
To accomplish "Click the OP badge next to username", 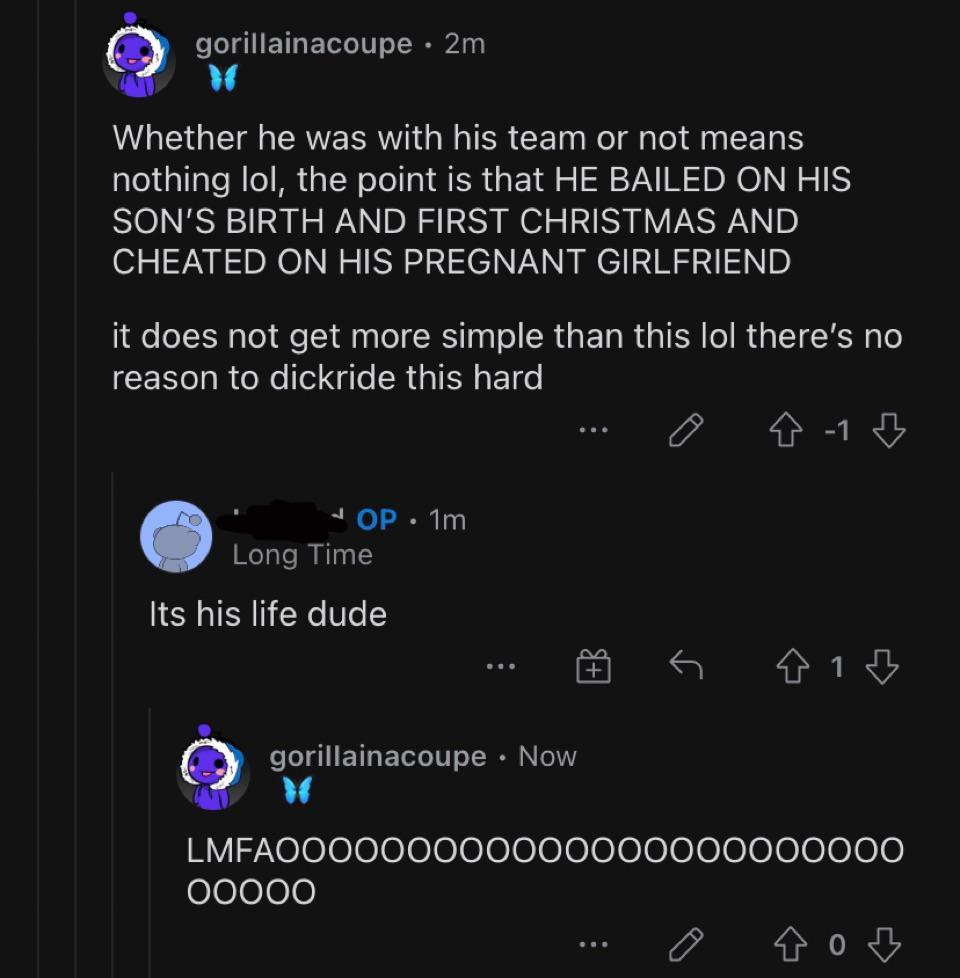I will 376,519.
